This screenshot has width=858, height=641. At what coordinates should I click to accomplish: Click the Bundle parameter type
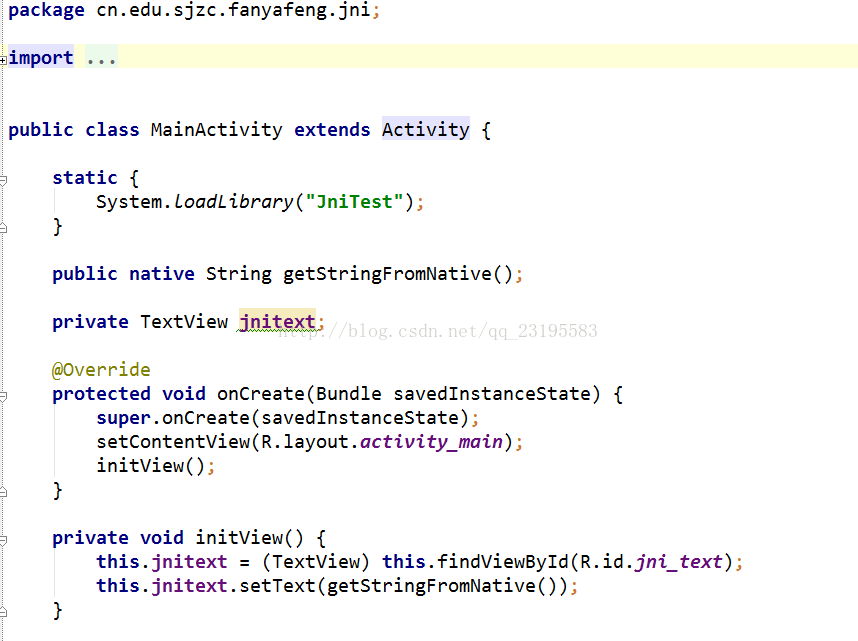(349, 394)
